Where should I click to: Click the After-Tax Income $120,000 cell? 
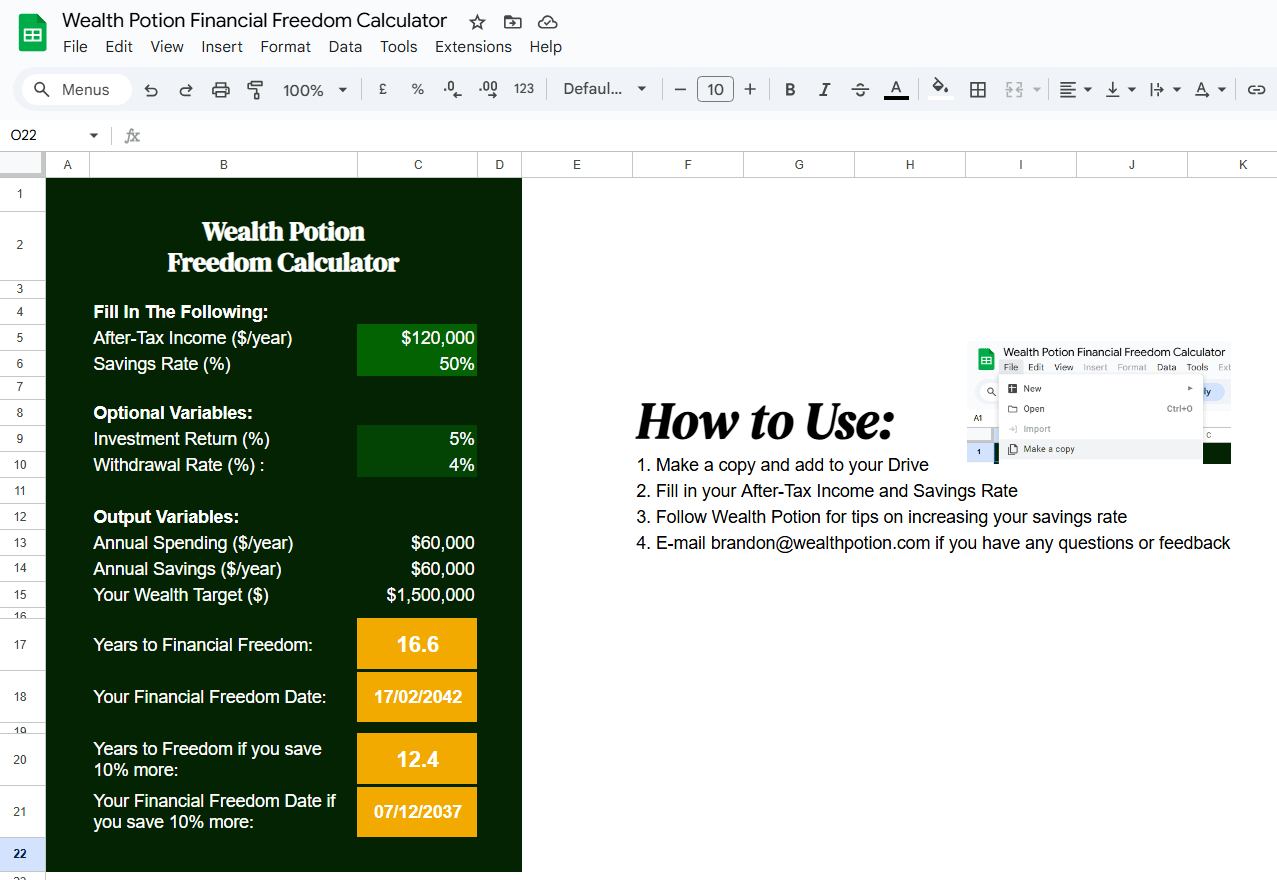pos(417,338)
